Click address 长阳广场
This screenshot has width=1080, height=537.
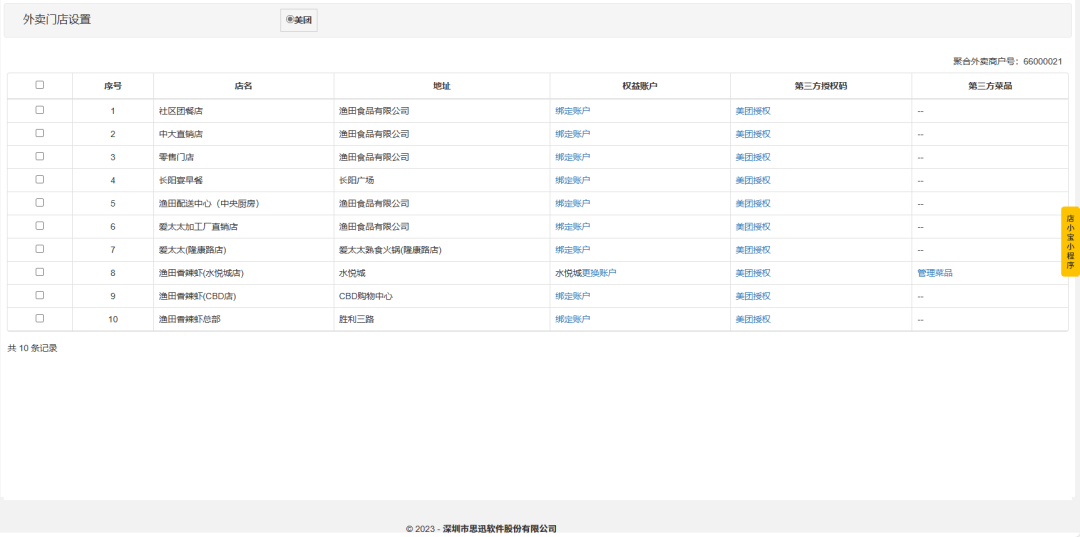(357, 180)
